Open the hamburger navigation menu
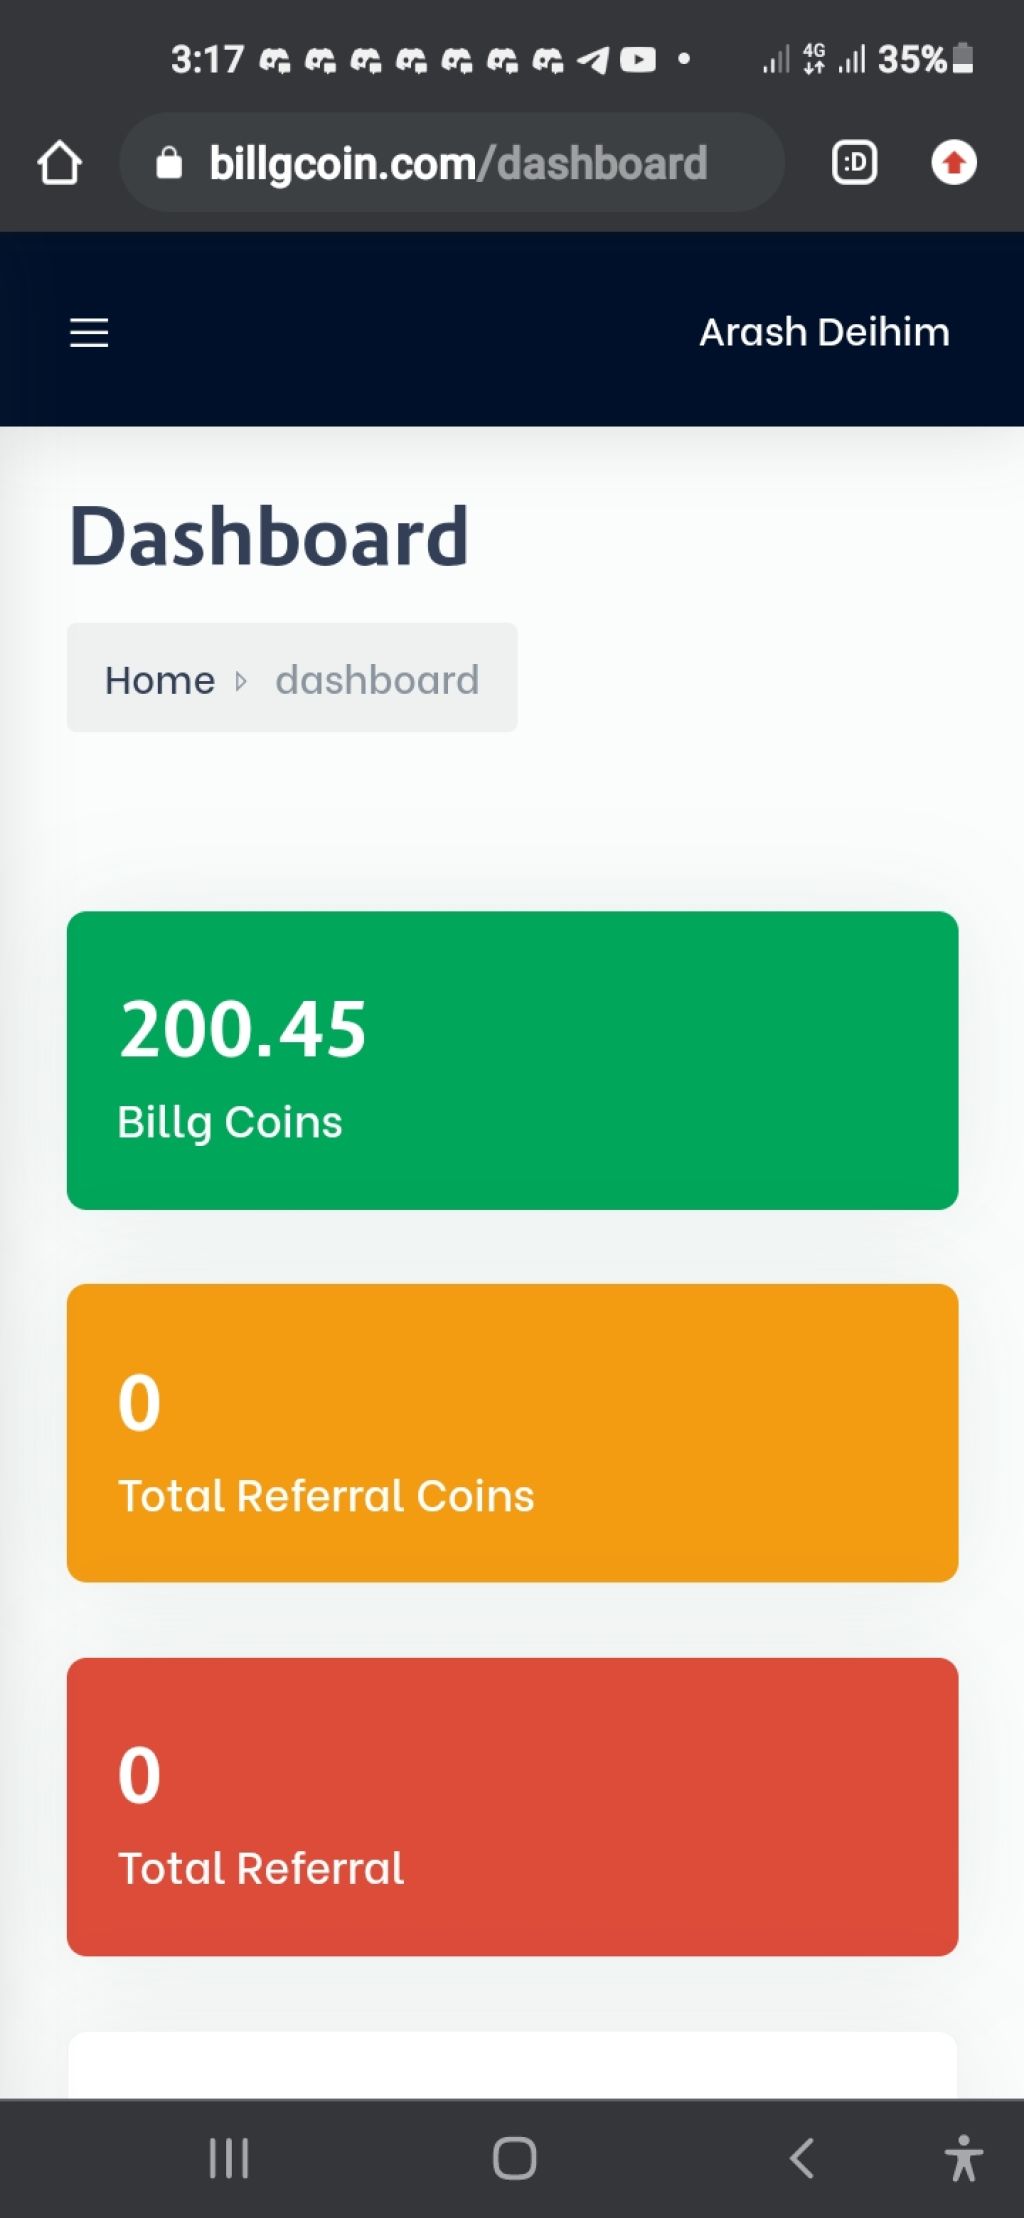The width and height of the screenshot is (1024, 2218). pos(89,332)
